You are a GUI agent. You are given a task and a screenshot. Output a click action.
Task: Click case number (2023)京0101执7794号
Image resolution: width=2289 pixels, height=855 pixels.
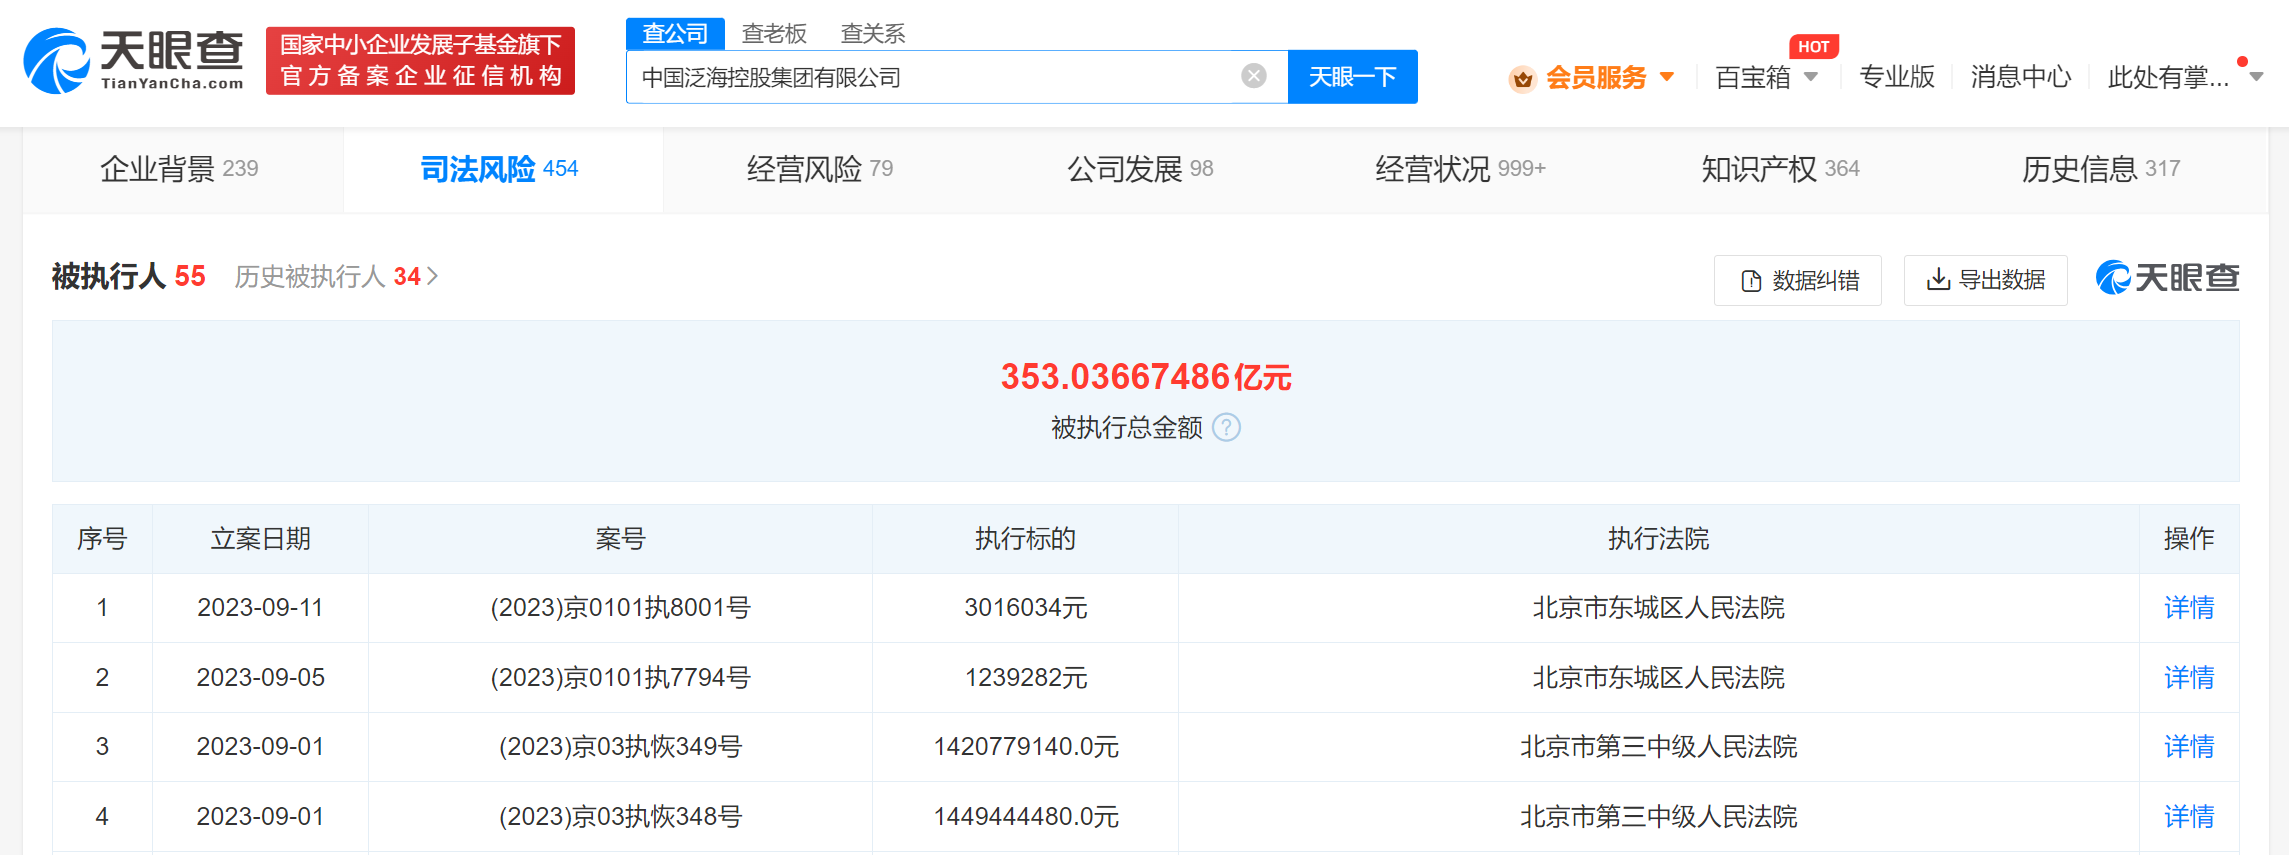click(x=620, y=678)
